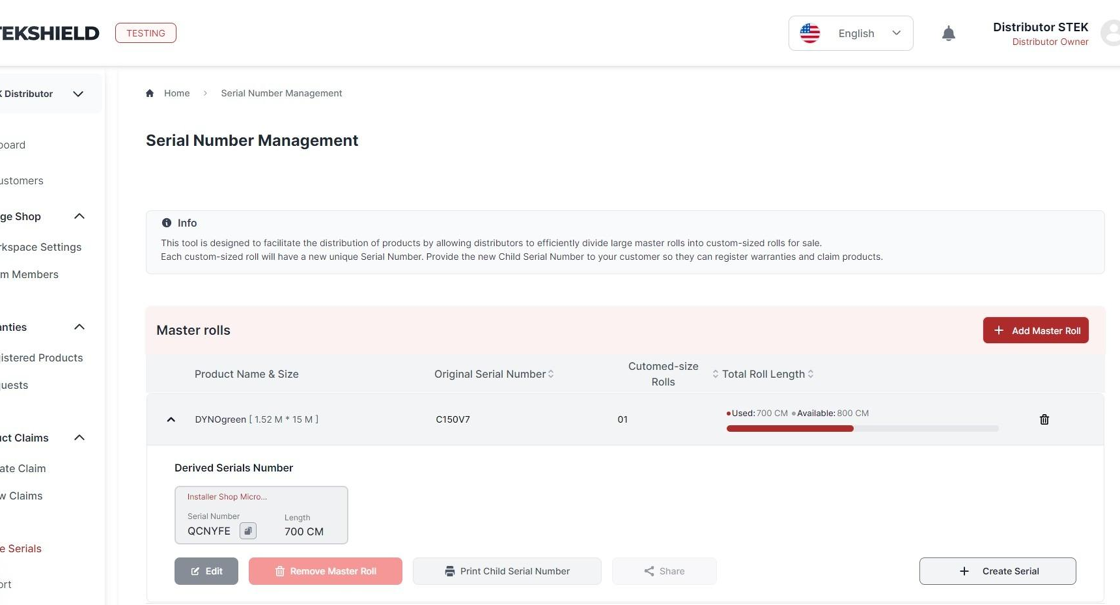Open Team Members in sidebar
Viewport: 1120px width, 605px height.
coord(29,274)
